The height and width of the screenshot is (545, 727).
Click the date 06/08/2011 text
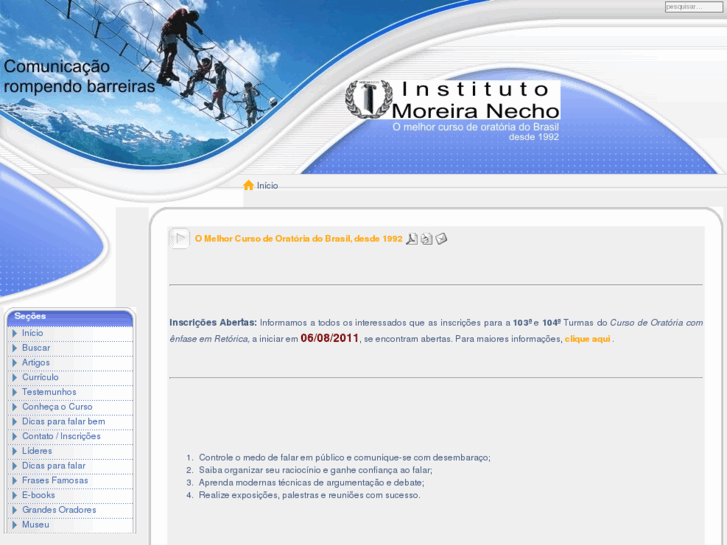(x=330, y=338)
